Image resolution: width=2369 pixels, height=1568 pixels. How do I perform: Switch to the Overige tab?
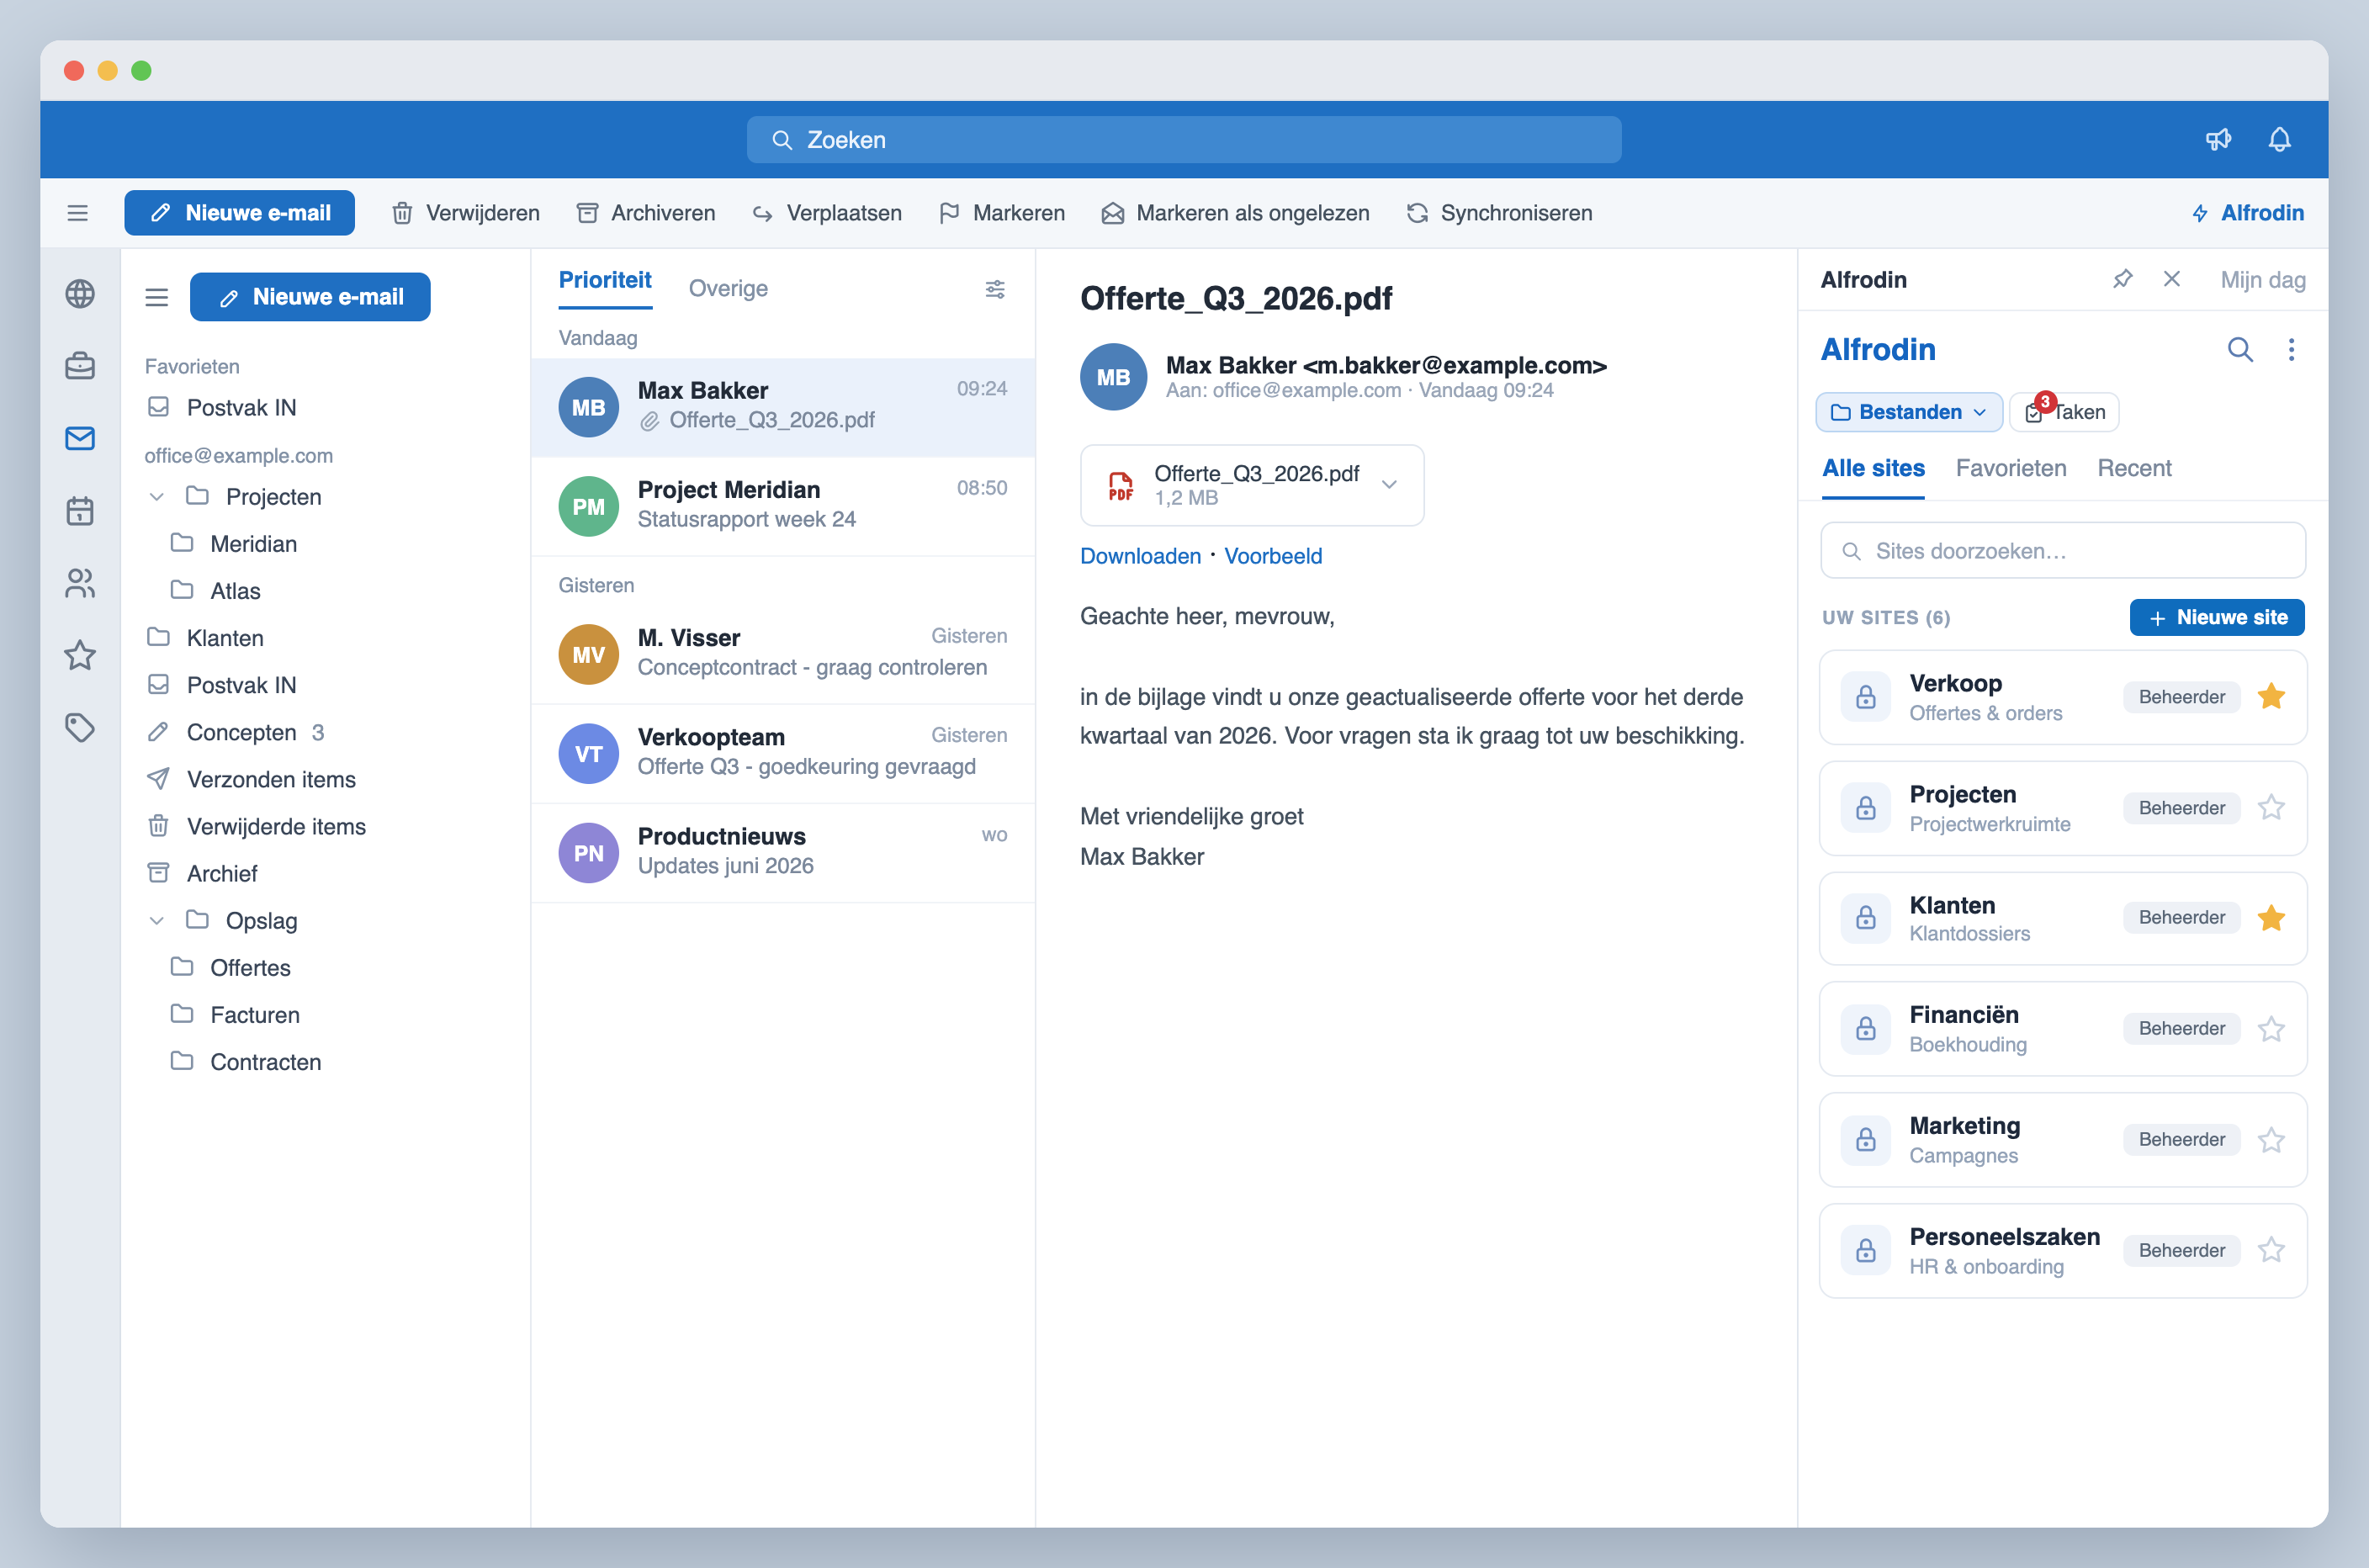point(728,289)
